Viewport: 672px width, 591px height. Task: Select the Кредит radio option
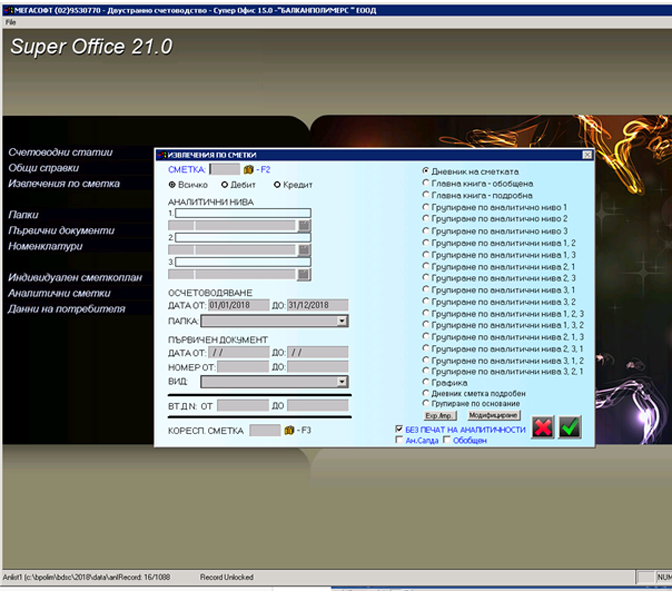277,185
